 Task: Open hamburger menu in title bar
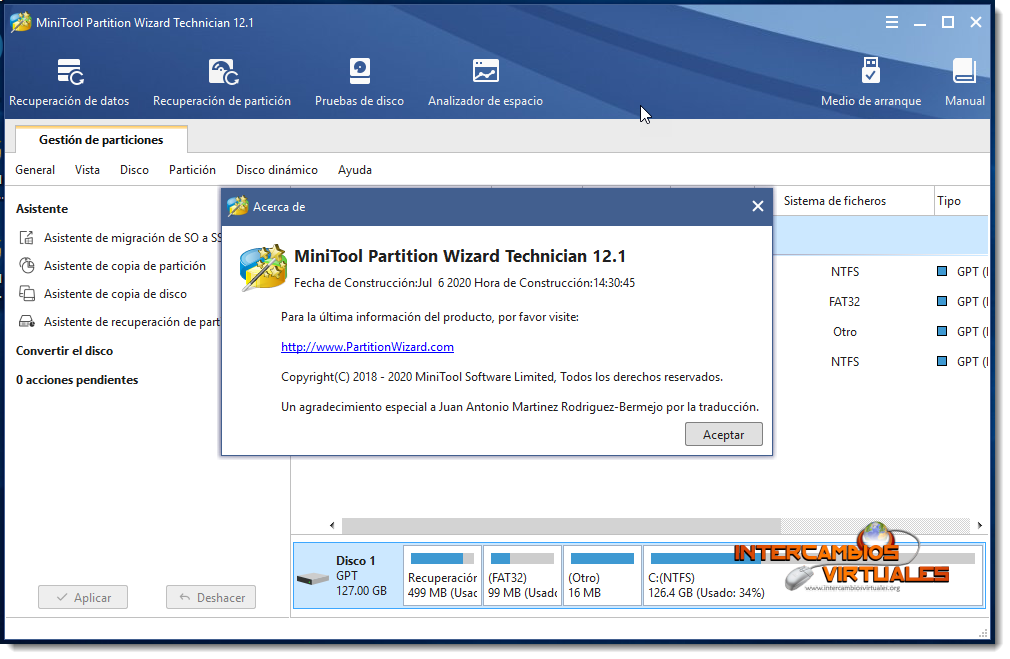(x=891, y=23)
